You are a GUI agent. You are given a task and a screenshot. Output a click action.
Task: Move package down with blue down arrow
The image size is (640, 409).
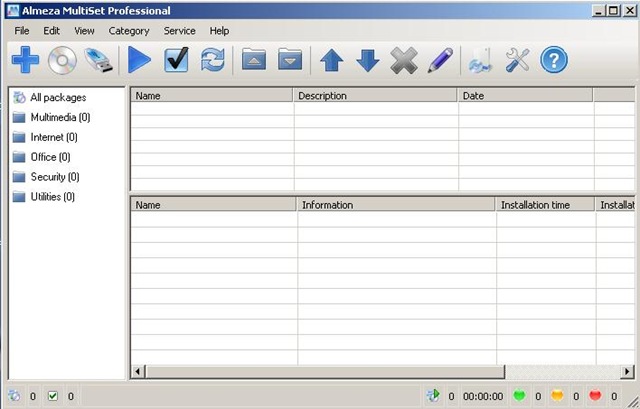367,60
